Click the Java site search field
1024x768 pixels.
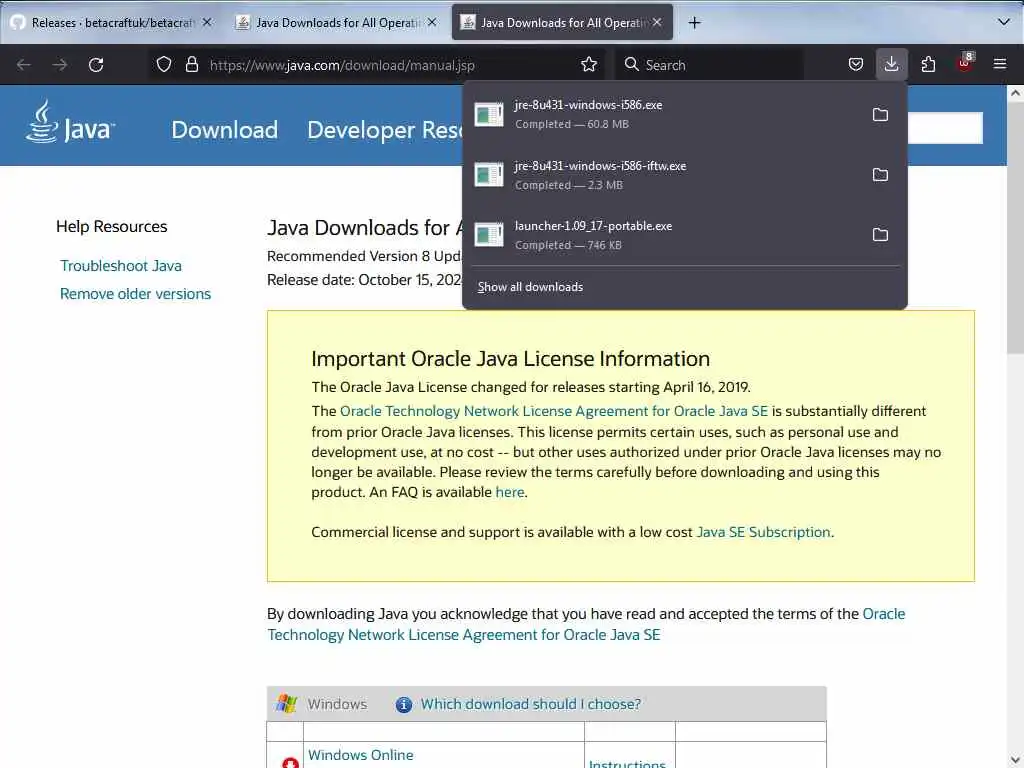(x=945, y=128)
